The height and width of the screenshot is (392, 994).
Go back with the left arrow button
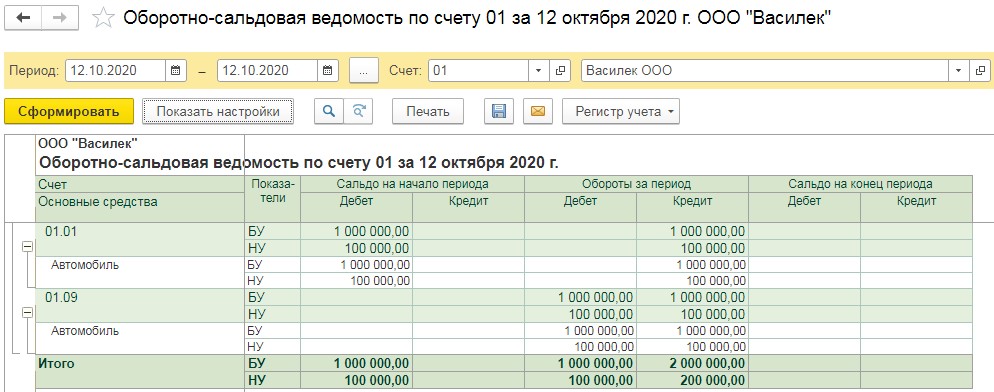coord(24,18)
